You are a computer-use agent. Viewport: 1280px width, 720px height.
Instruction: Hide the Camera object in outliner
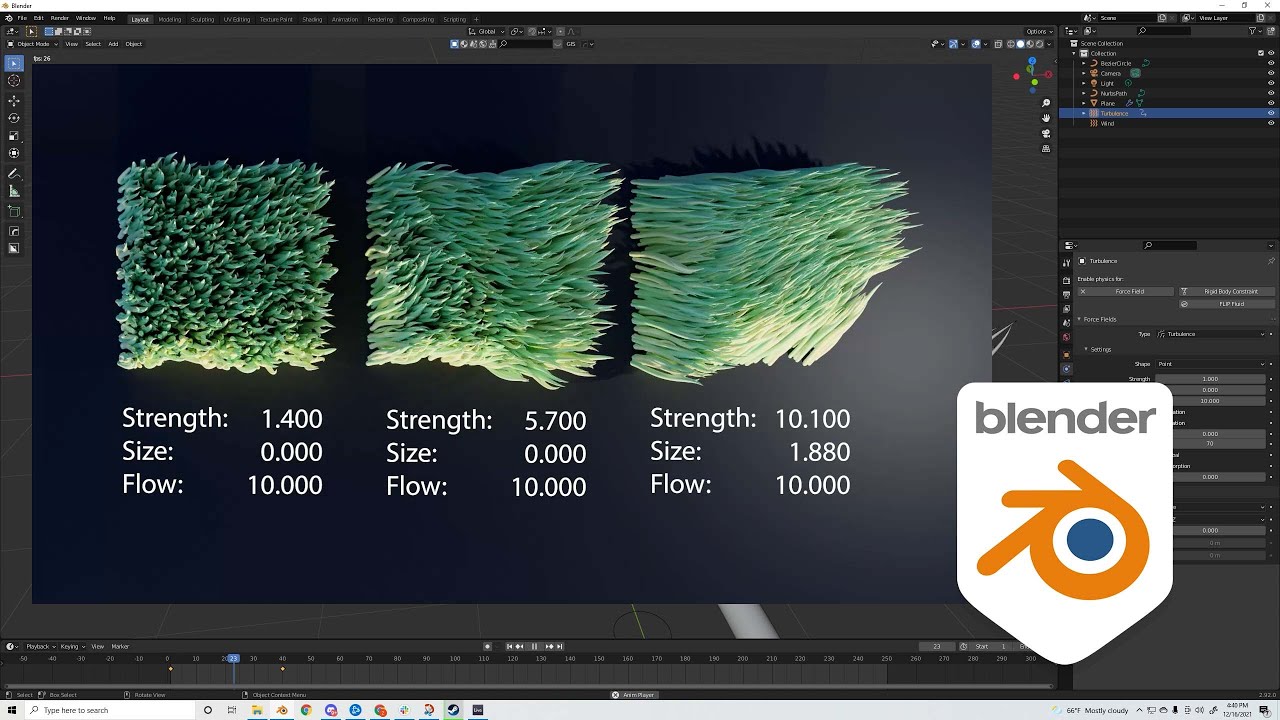[1271, 73]
